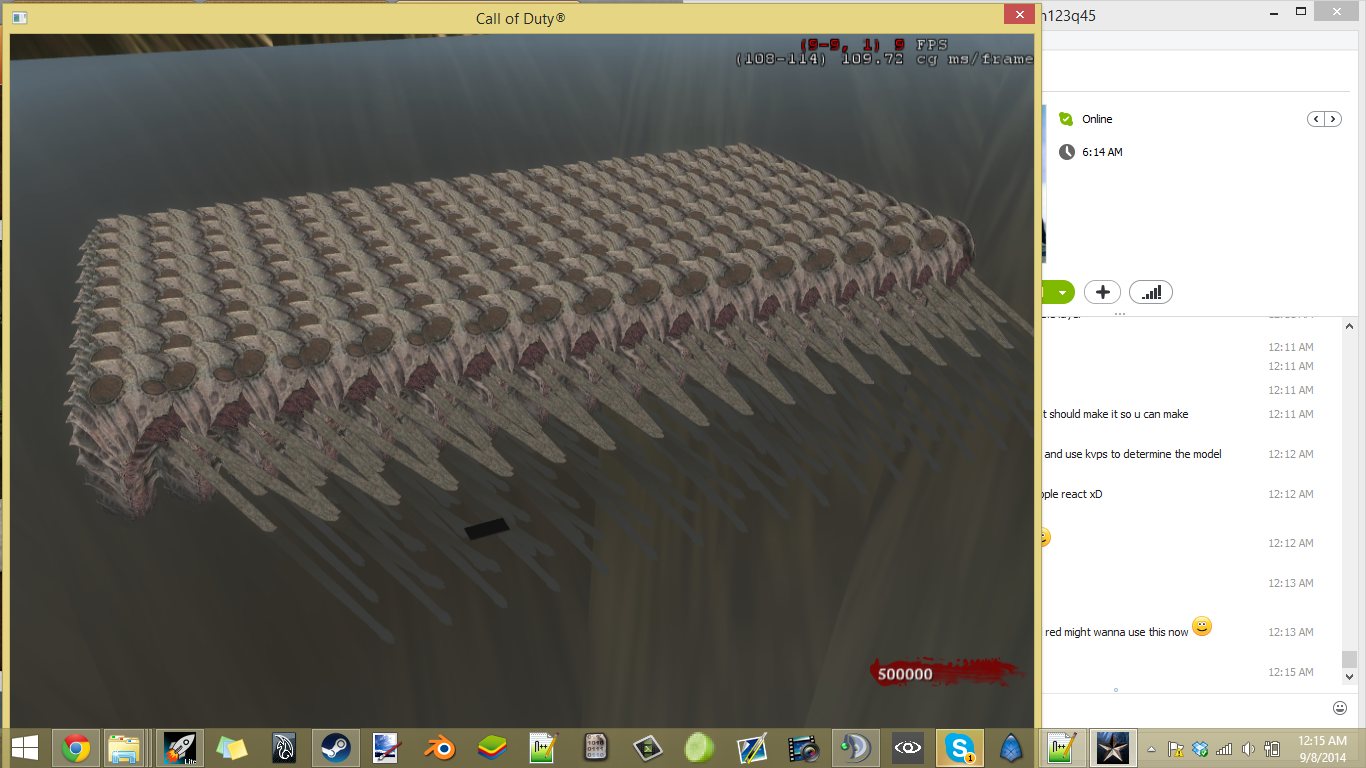Open the gray binary-digits app on taskbar
The height and width of the screenshot is (768, 1366).
[x=595, y=747]
